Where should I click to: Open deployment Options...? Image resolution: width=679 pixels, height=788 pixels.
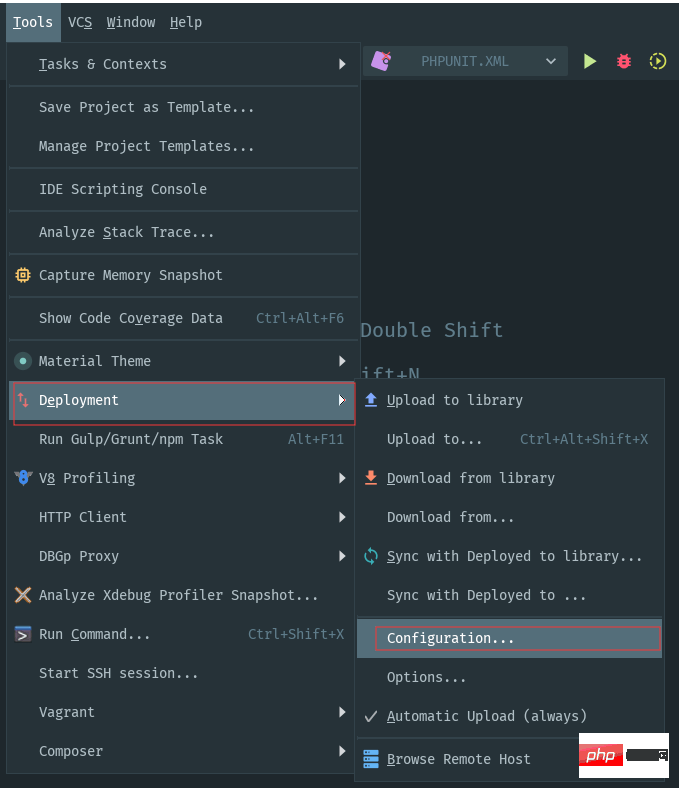click(x=510, y=677)
